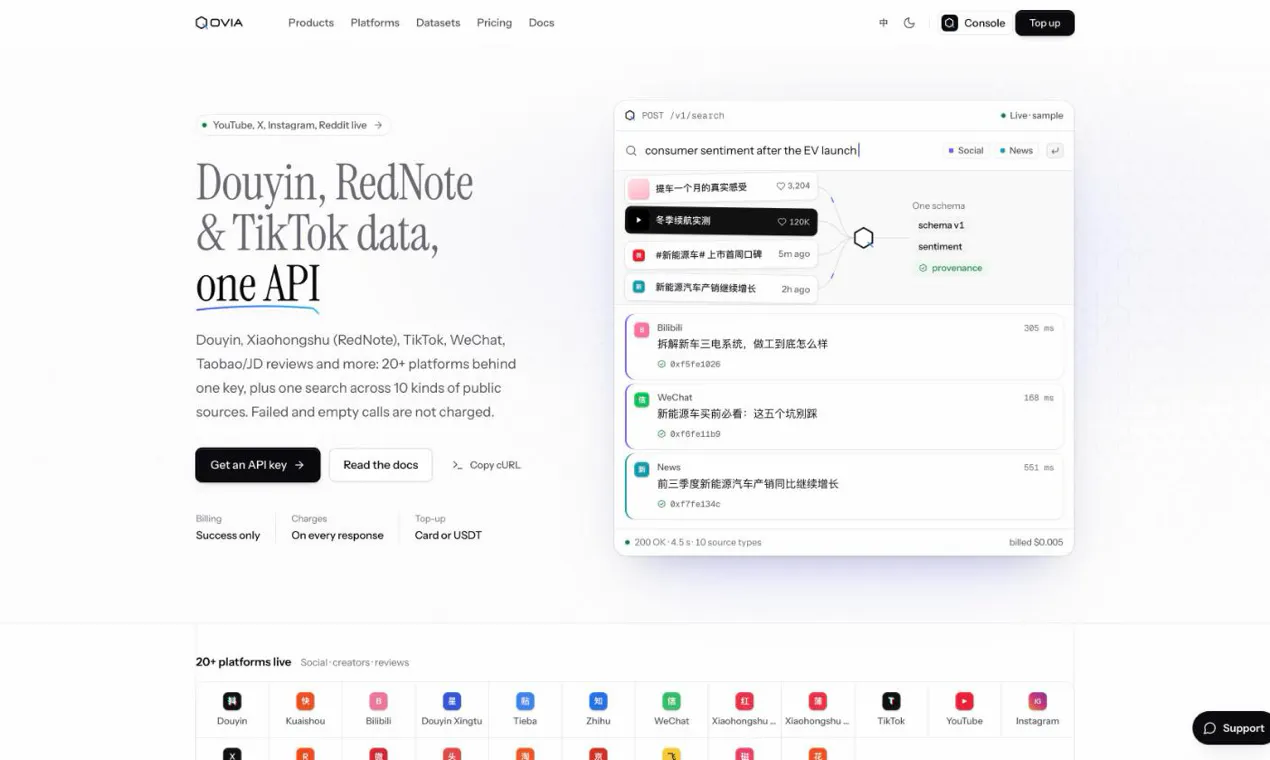Screen dimensions: 1270x760
Task: Click the Top up button
Action: tap(1045, 23)
